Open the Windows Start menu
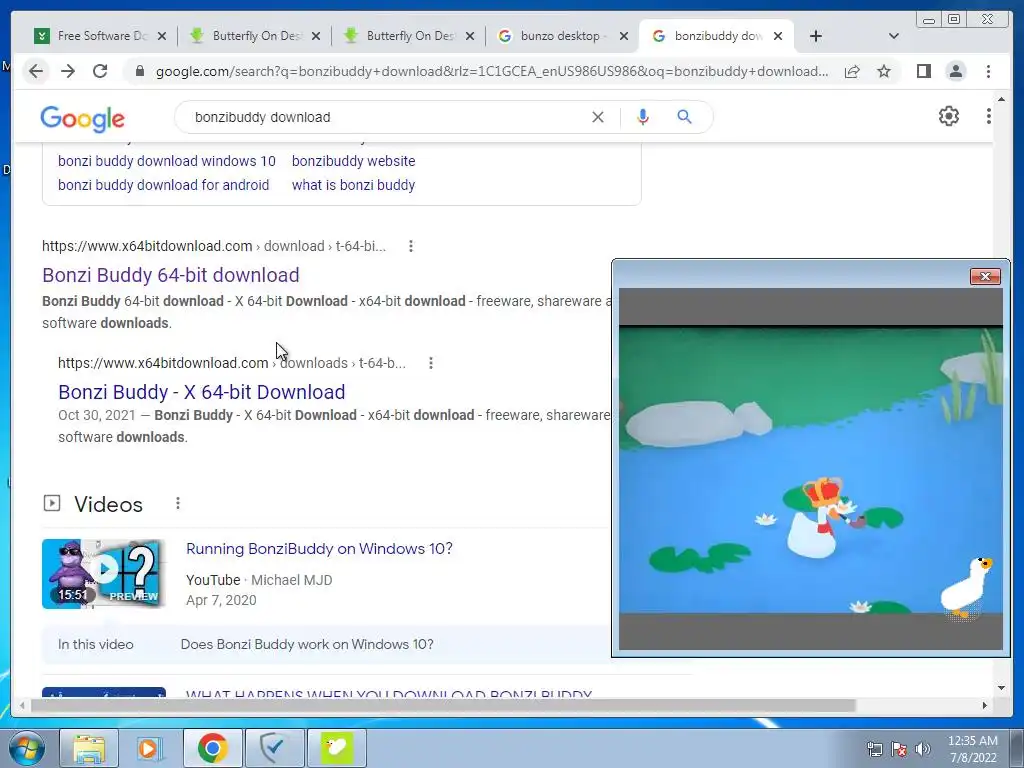This screenshot has width=1024, height=768. pyautogui.click(x=26, y=748)
